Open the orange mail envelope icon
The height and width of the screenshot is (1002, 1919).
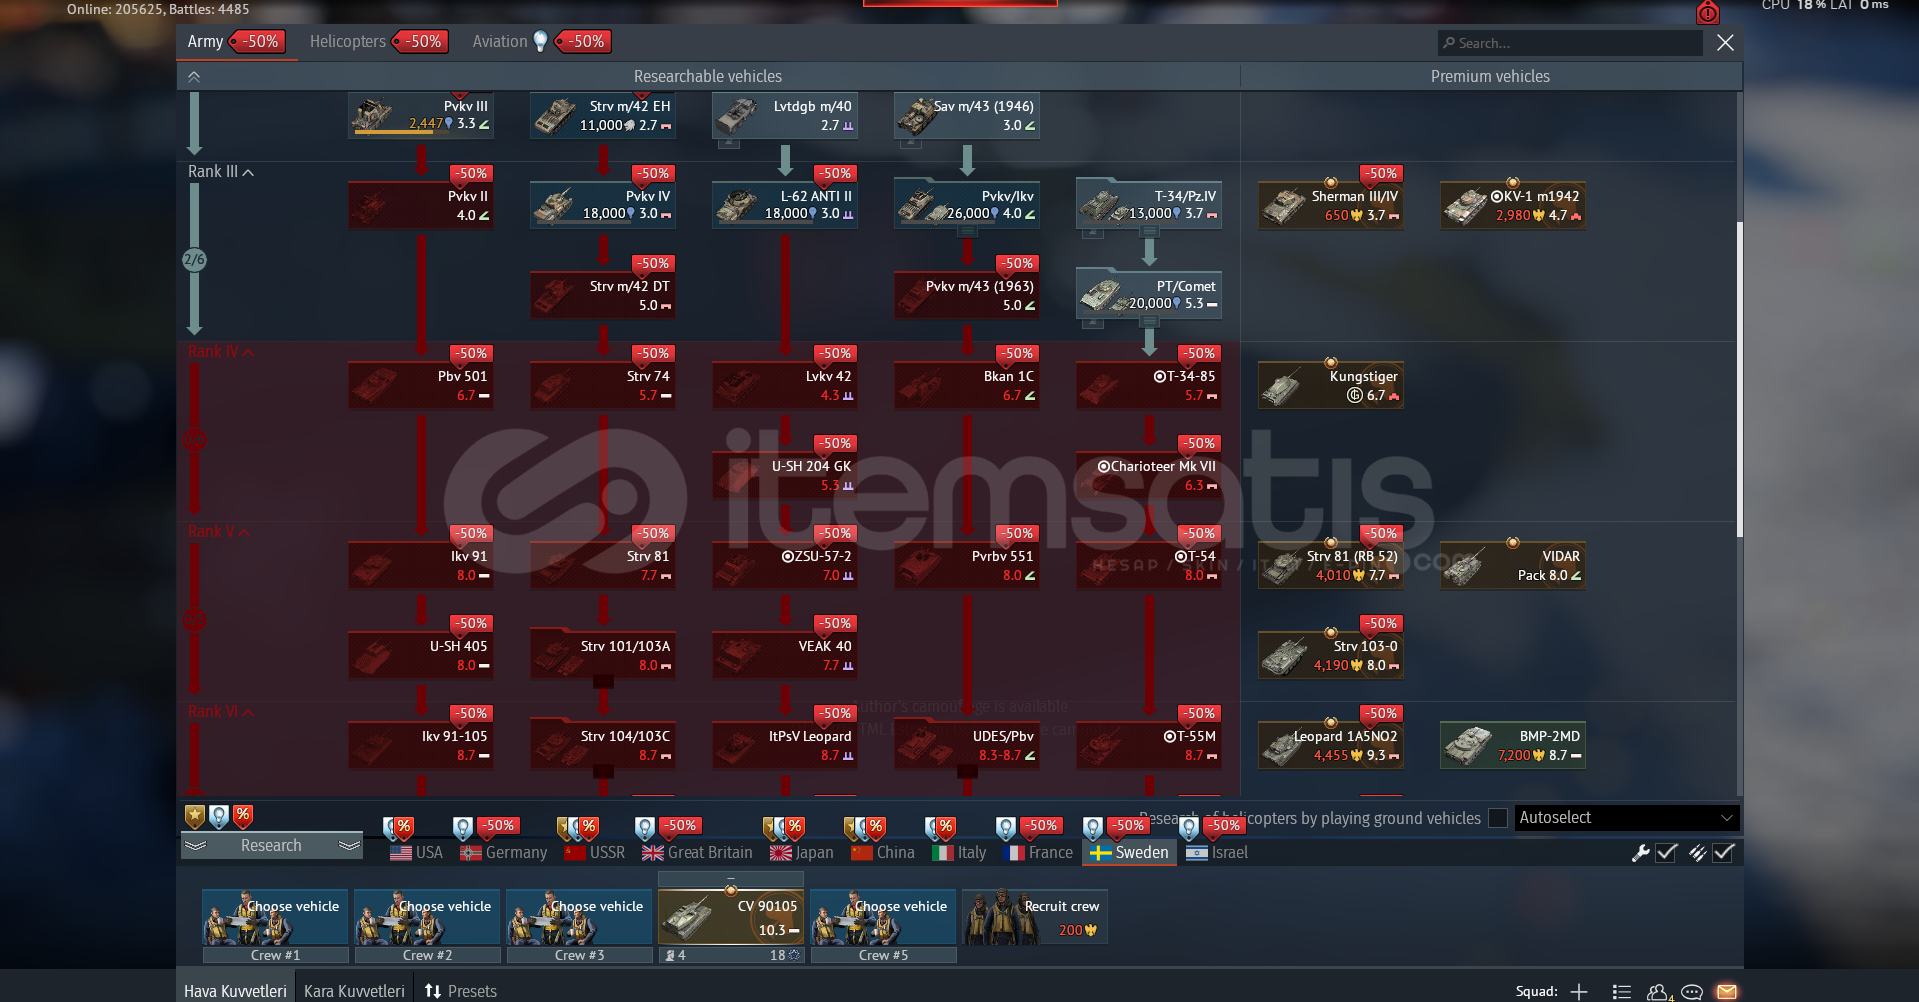click(1727, 991)
